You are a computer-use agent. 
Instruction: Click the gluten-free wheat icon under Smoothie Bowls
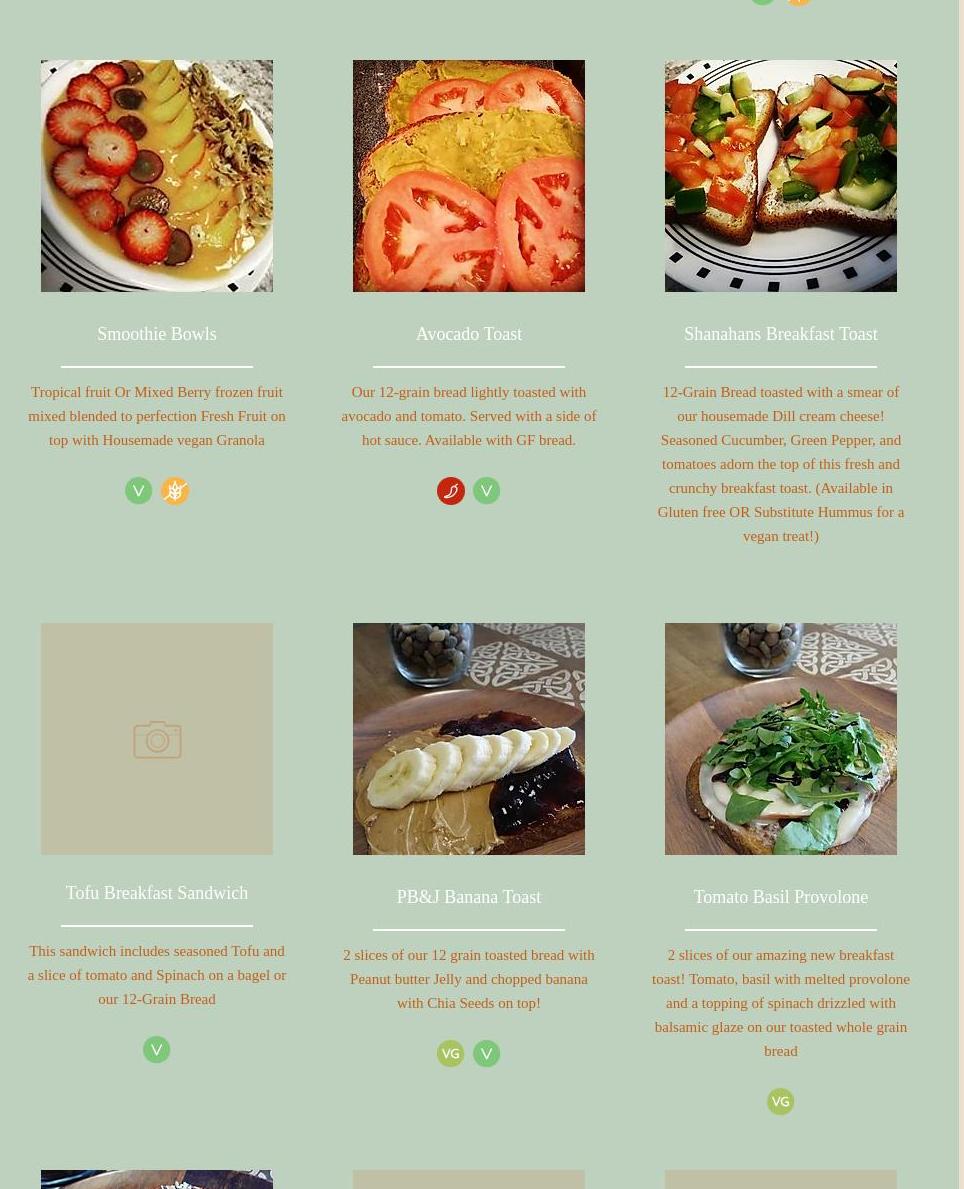pos(174,491)
